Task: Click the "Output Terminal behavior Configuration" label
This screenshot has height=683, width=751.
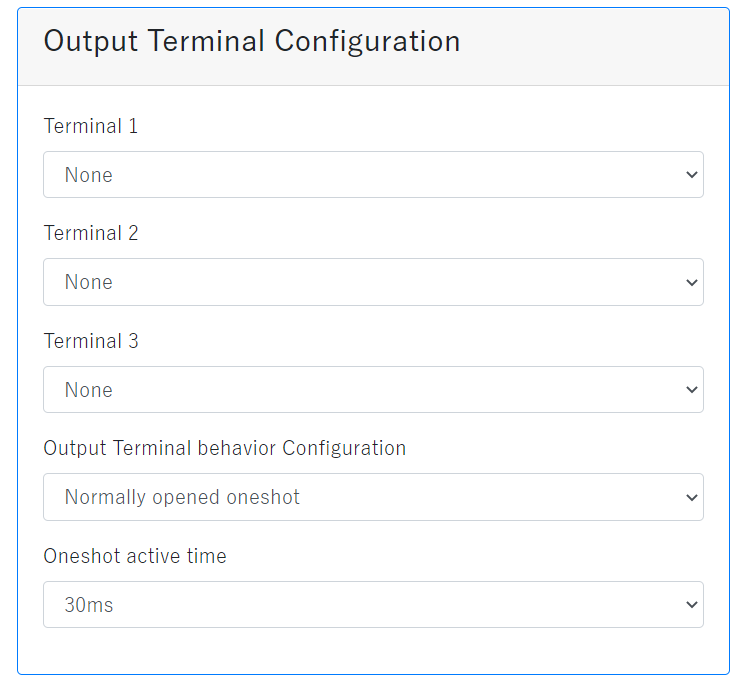Action: point(224,448)
